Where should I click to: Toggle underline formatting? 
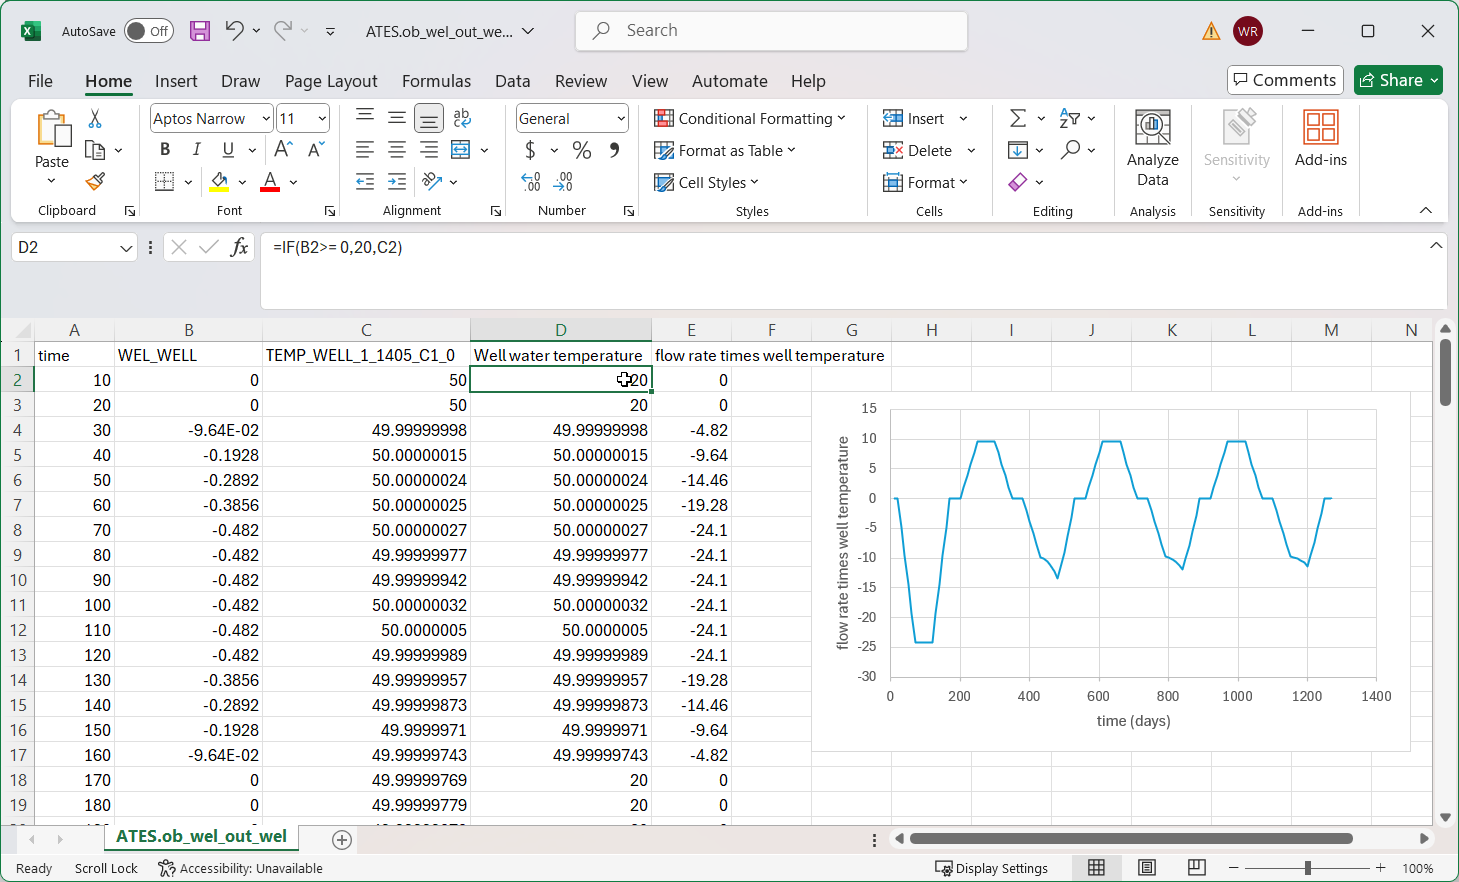click(x=228, y=150)
